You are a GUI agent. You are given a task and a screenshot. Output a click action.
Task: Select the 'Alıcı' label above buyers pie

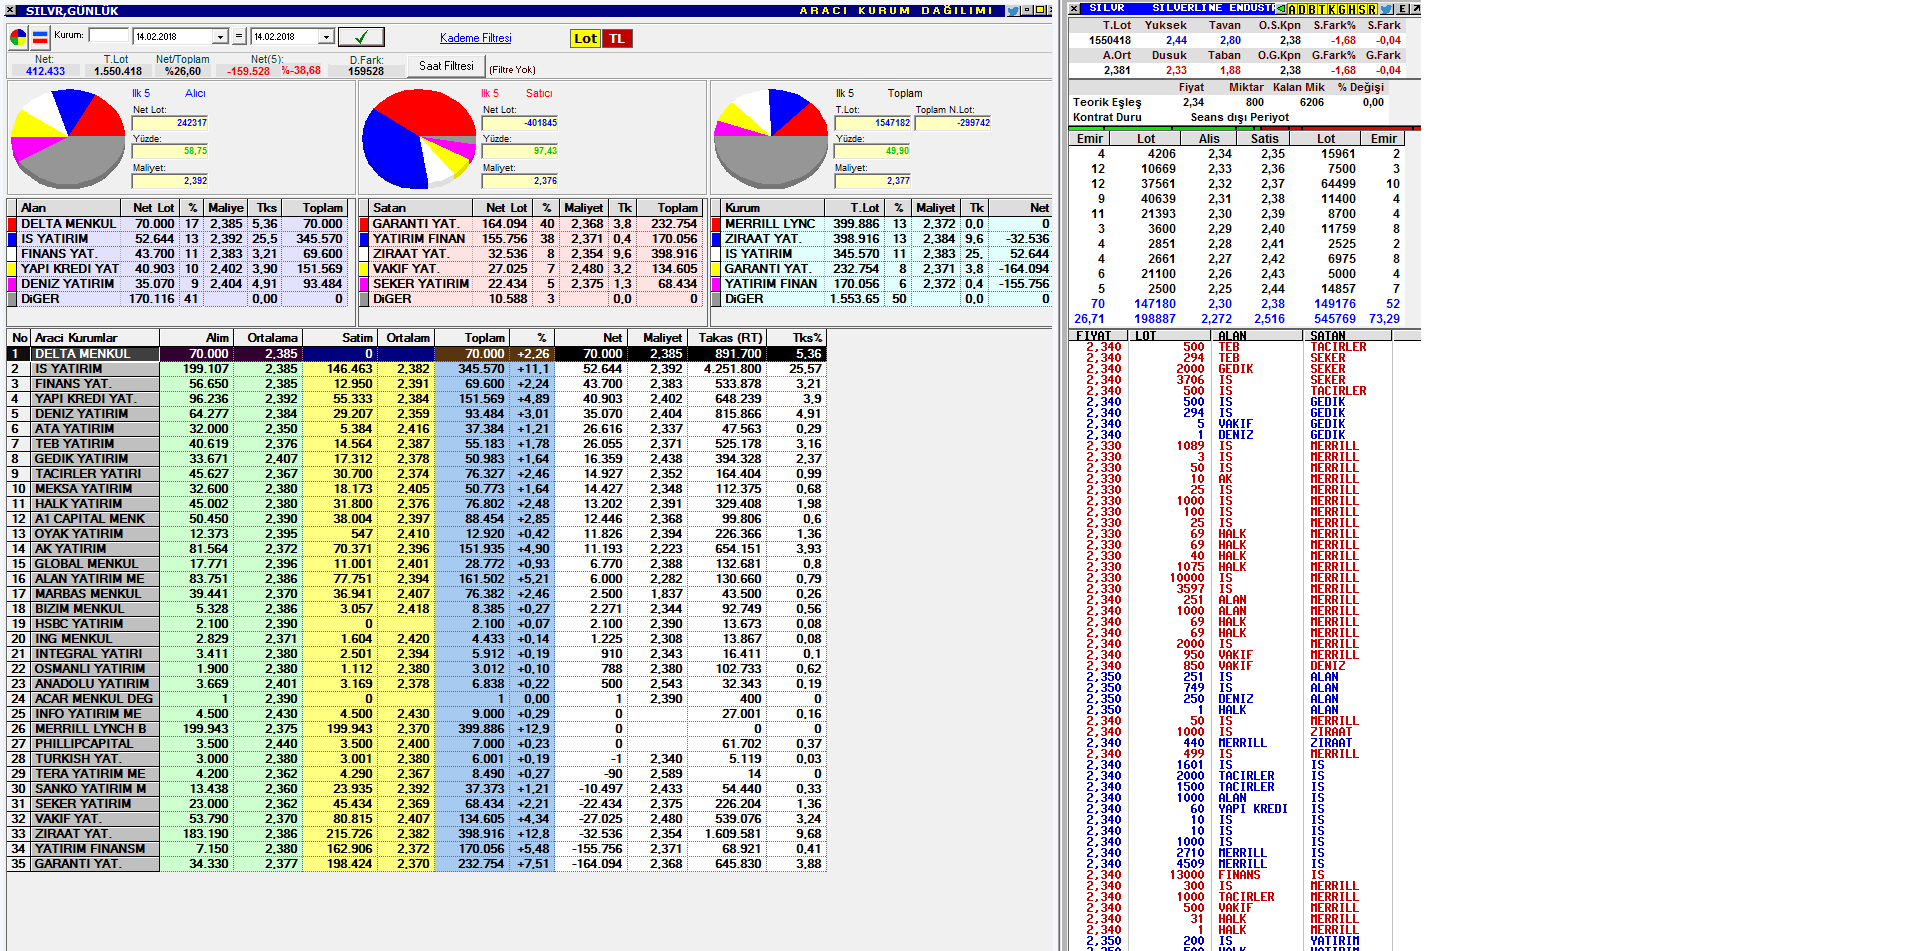[x=195, y=93]
